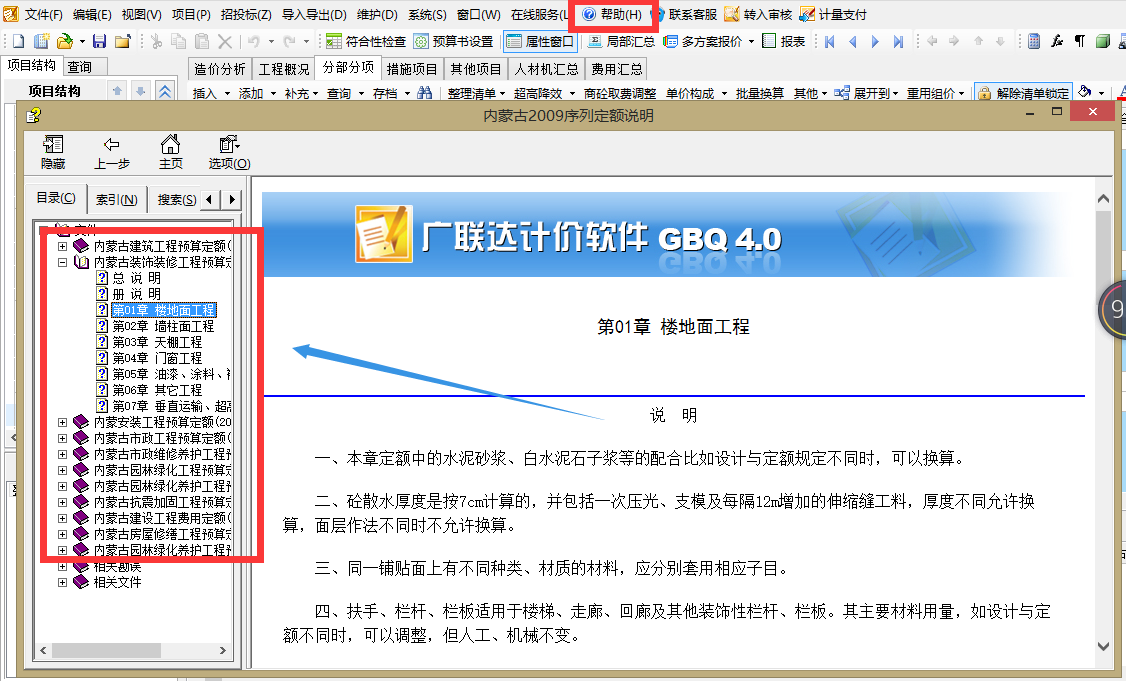Open the 招投标(Z) menu
This screenshot has width=1126, height=681.
tap(246, 14)
